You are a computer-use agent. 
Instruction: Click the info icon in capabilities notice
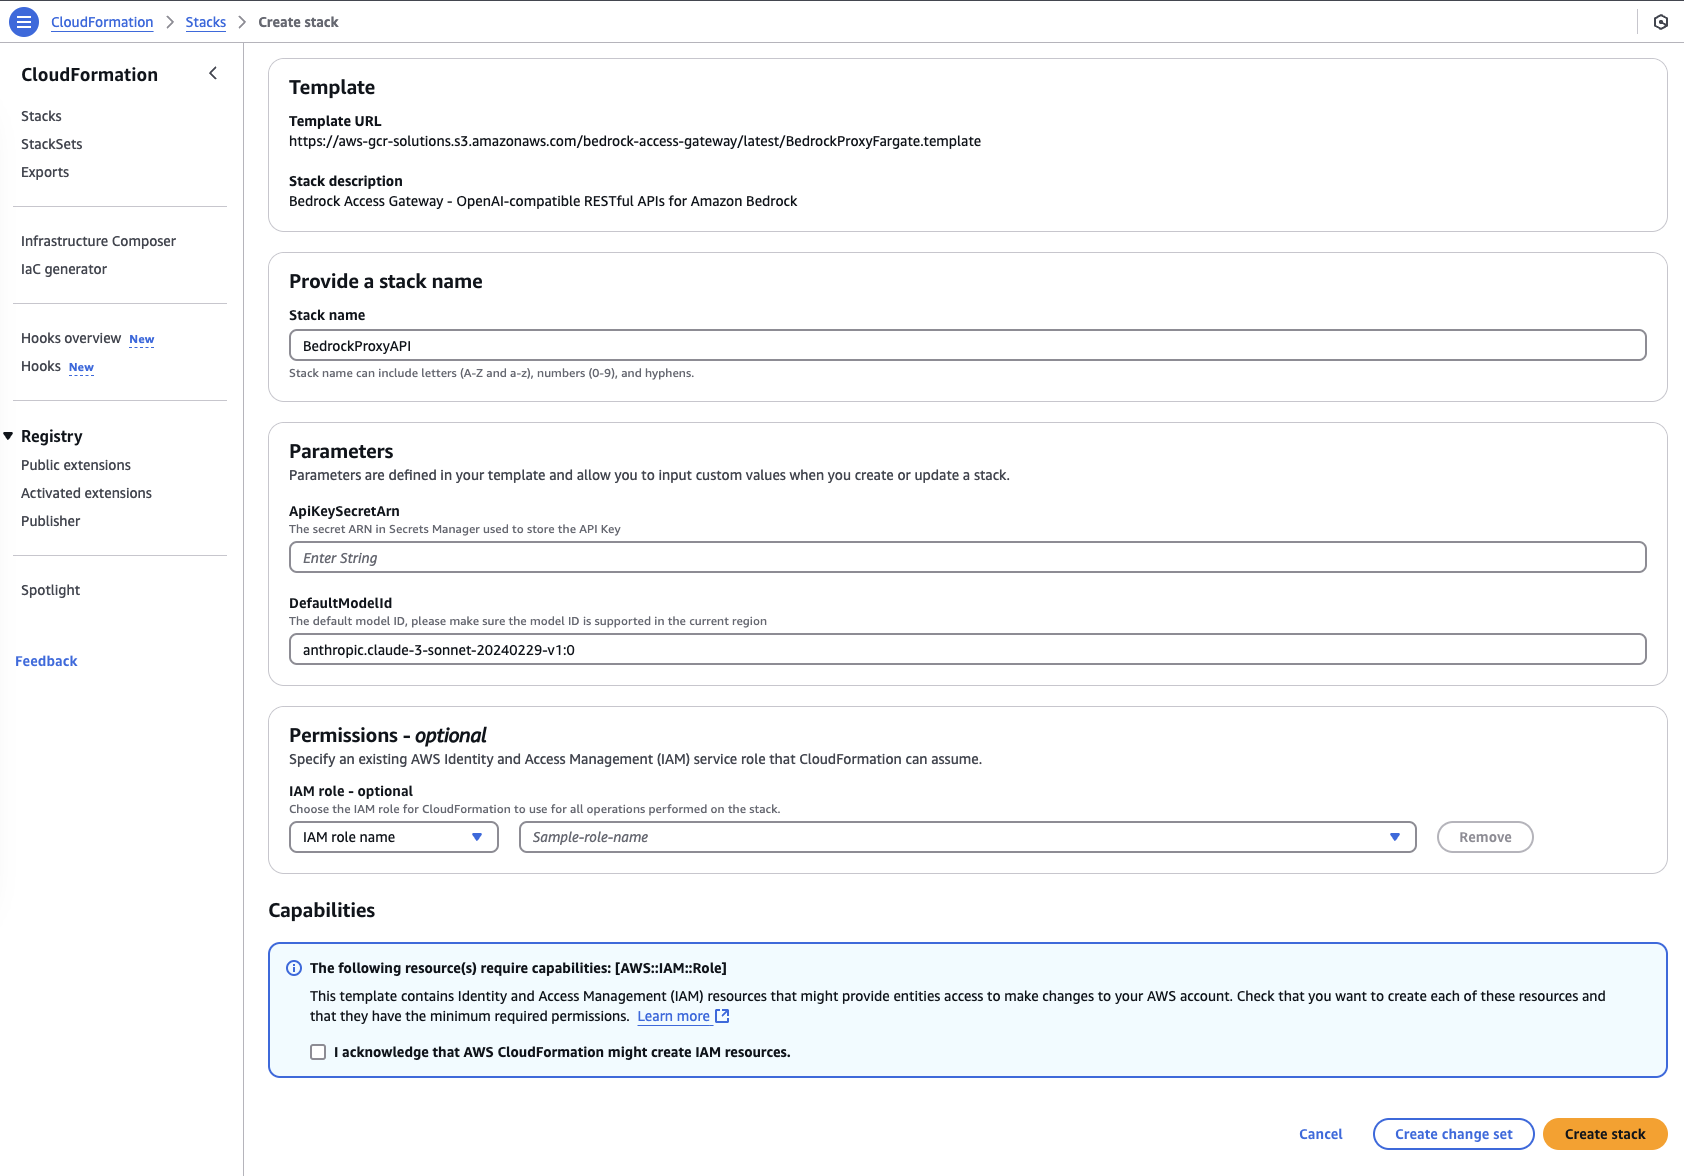pos(294,968)
